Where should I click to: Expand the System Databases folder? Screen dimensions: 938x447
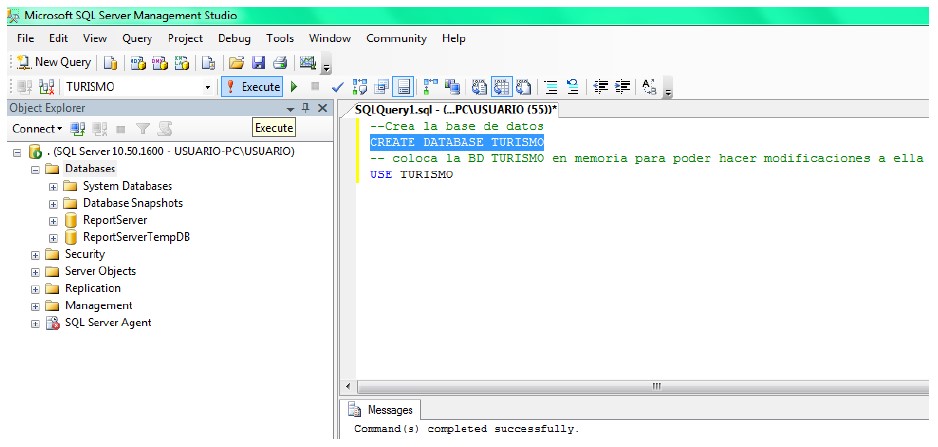[x=53, y=187]
